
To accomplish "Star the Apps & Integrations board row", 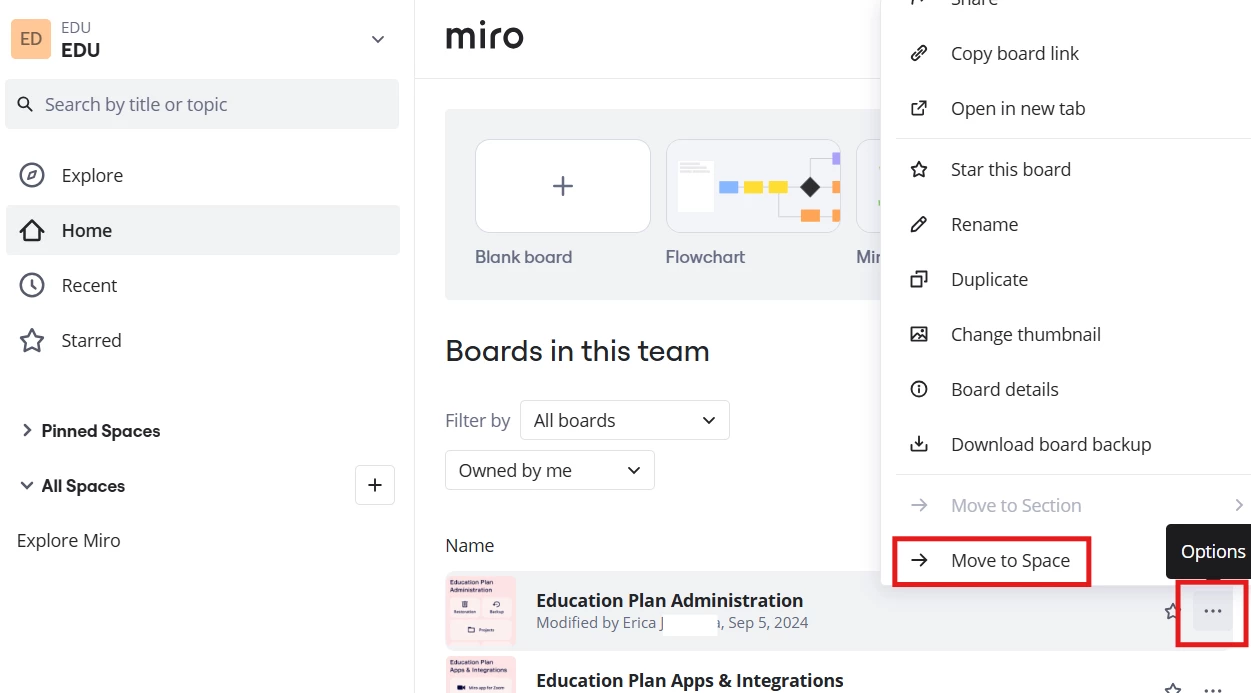I will pos(1173,688).
